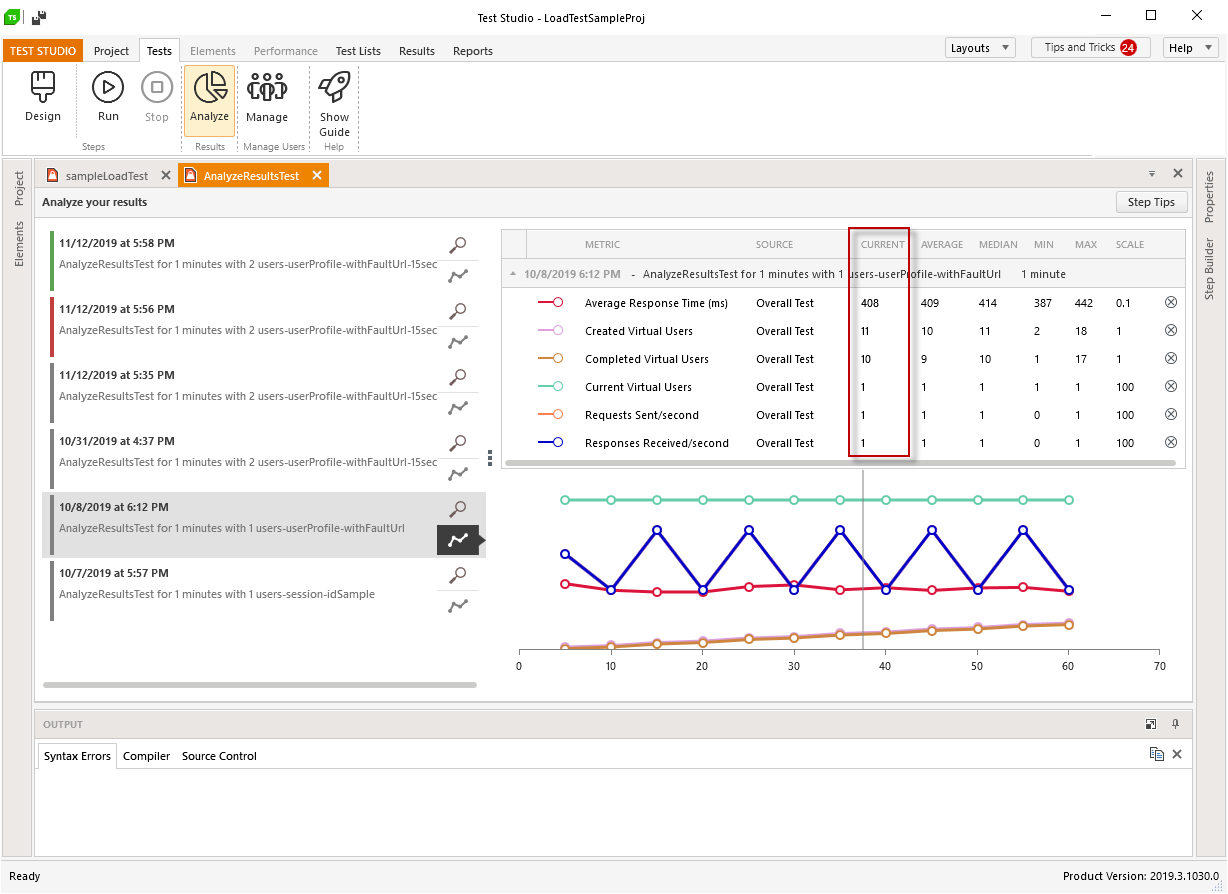Open the Step Builder side panel
The width and height of the screenshot is (1228, 894).
(x=1209, y=269)
